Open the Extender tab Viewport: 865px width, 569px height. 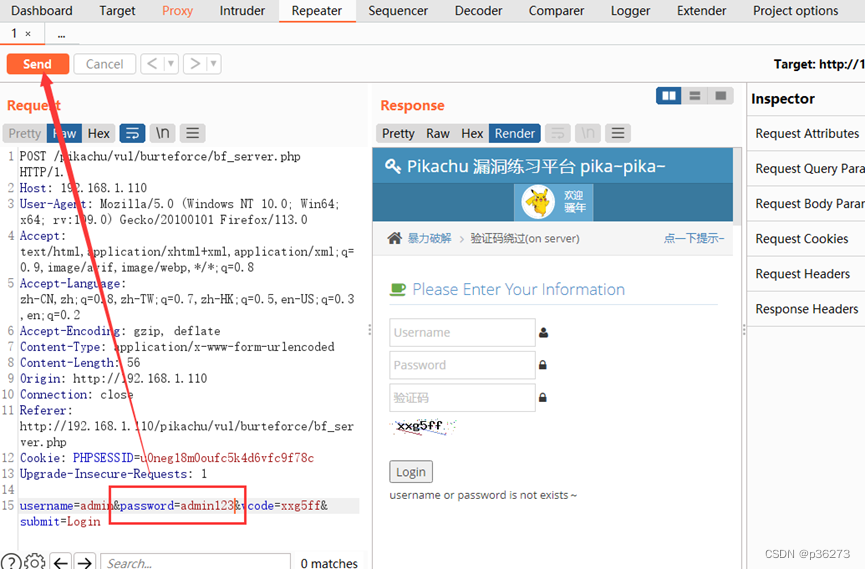pyautogui.click(x=701, y=10)
